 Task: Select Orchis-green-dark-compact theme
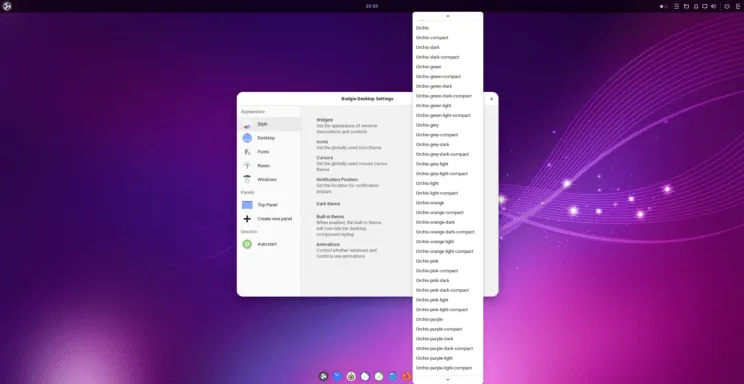(x=448, y=96)
